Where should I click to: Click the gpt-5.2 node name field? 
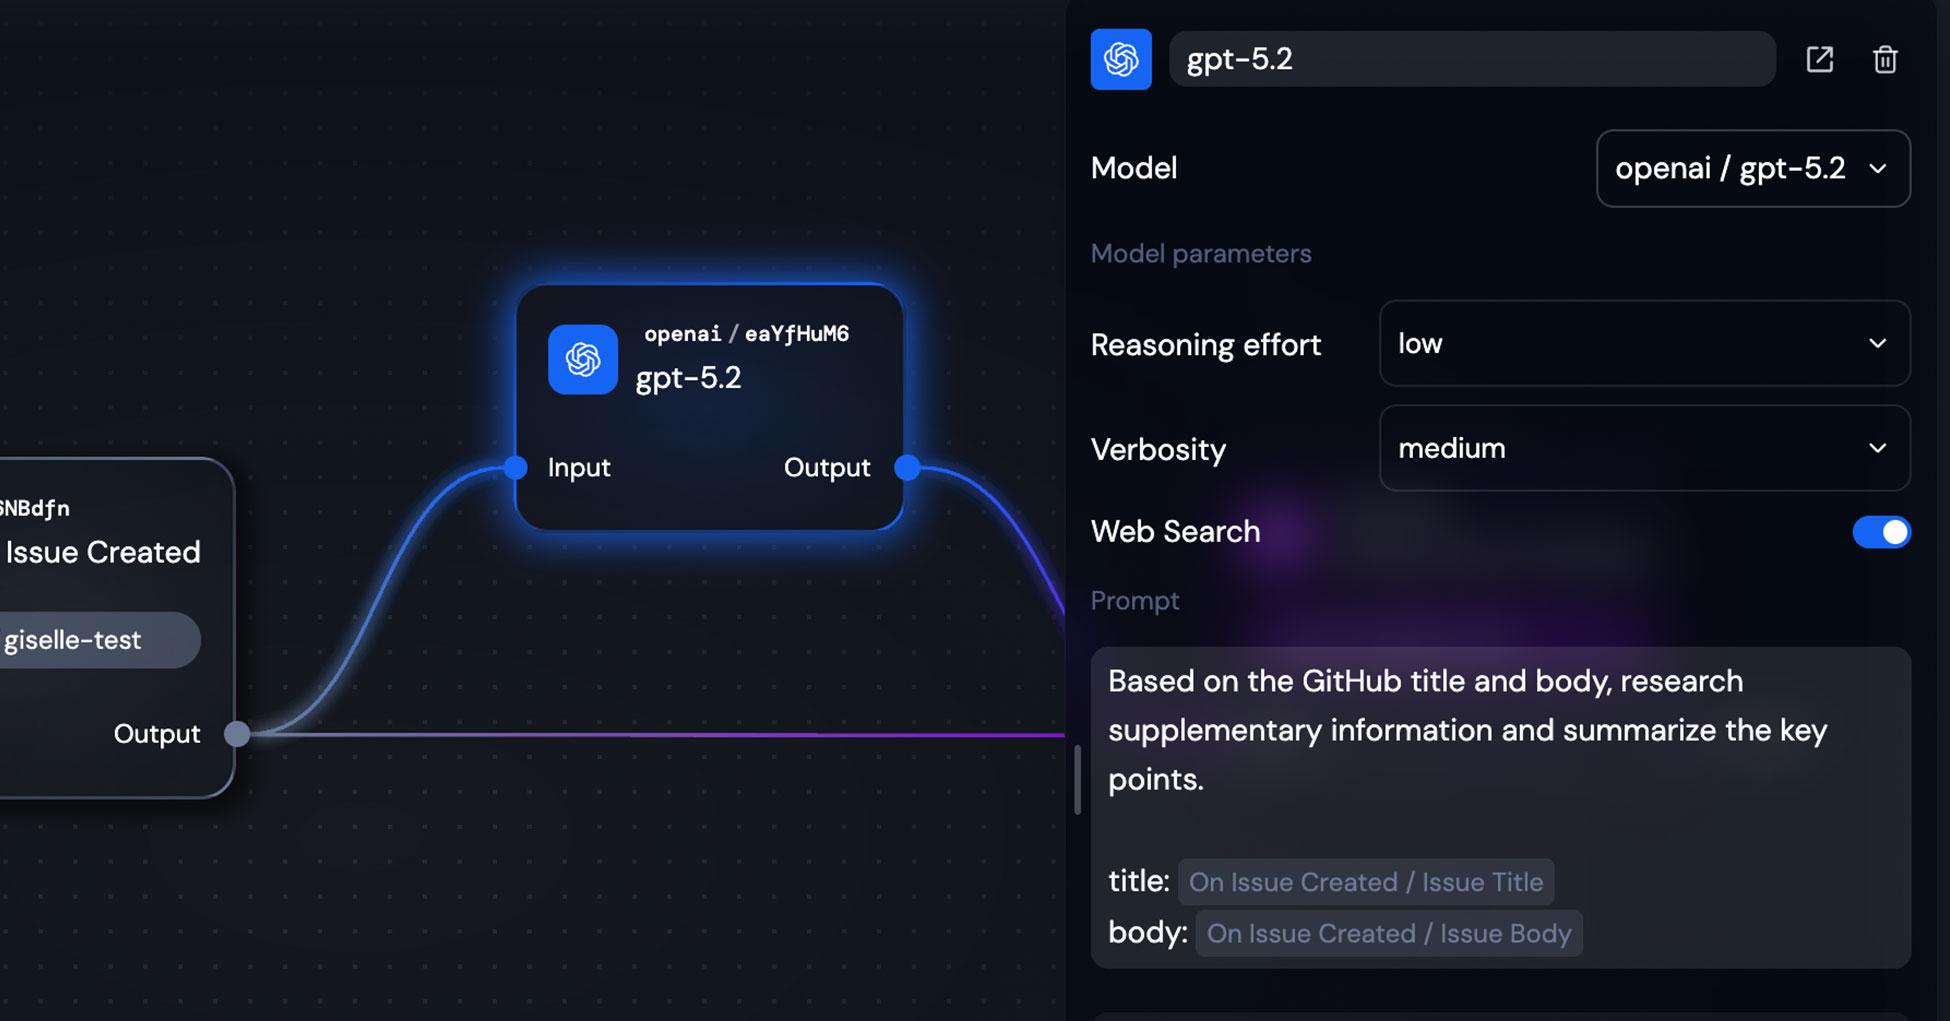coord(1470,59)
